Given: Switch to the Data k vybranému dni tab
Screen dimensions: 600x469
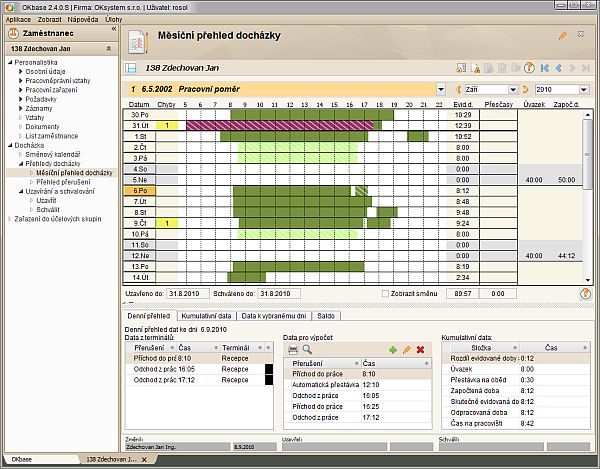Looking at the screenshot, I should pos(274,316).
